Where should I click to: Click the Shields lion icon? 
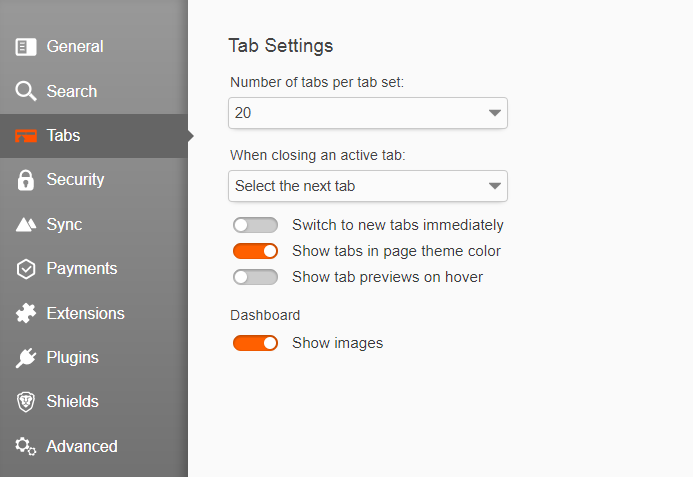point(26,402)
